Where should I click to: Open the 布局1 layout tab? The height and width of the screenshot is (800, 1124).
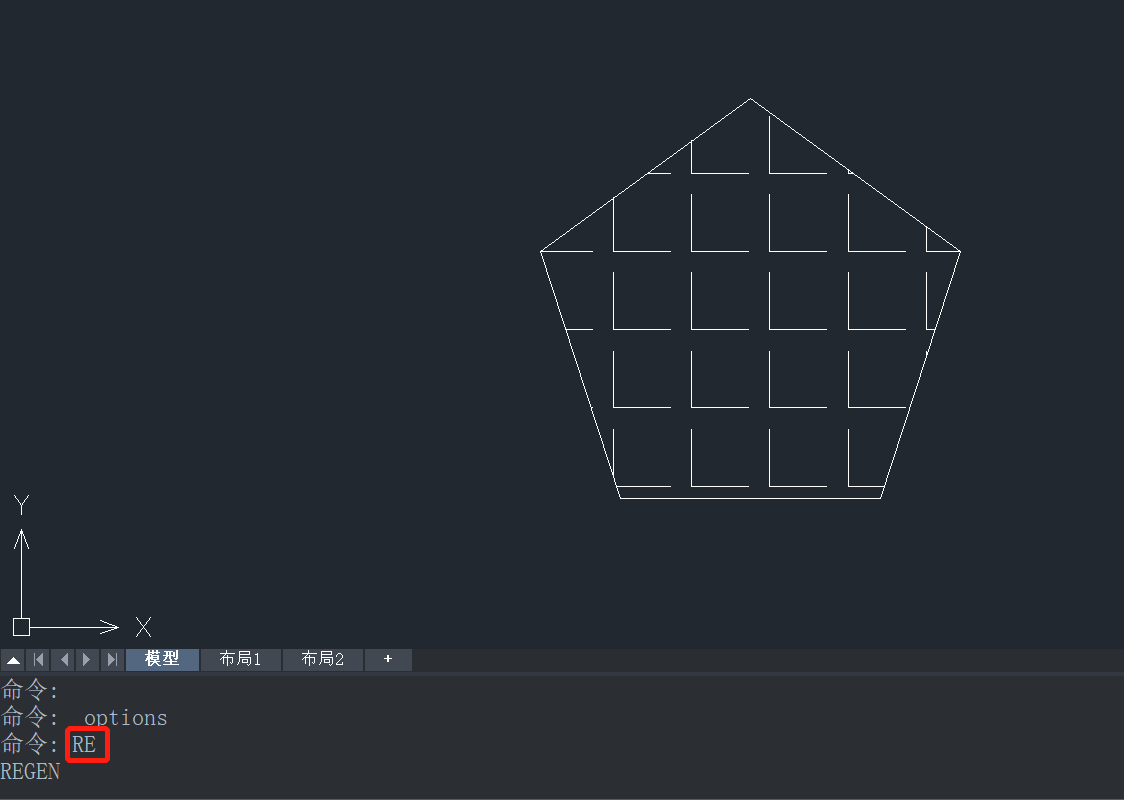pyautogui.click(x=240, y=659)
